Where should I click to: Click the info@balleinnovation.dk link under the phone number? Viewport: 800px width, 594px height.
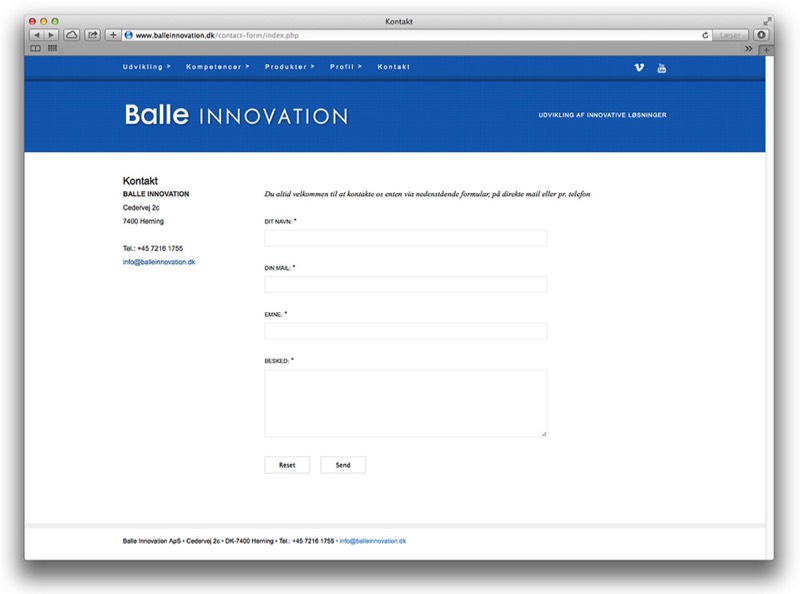coord(159,262)
